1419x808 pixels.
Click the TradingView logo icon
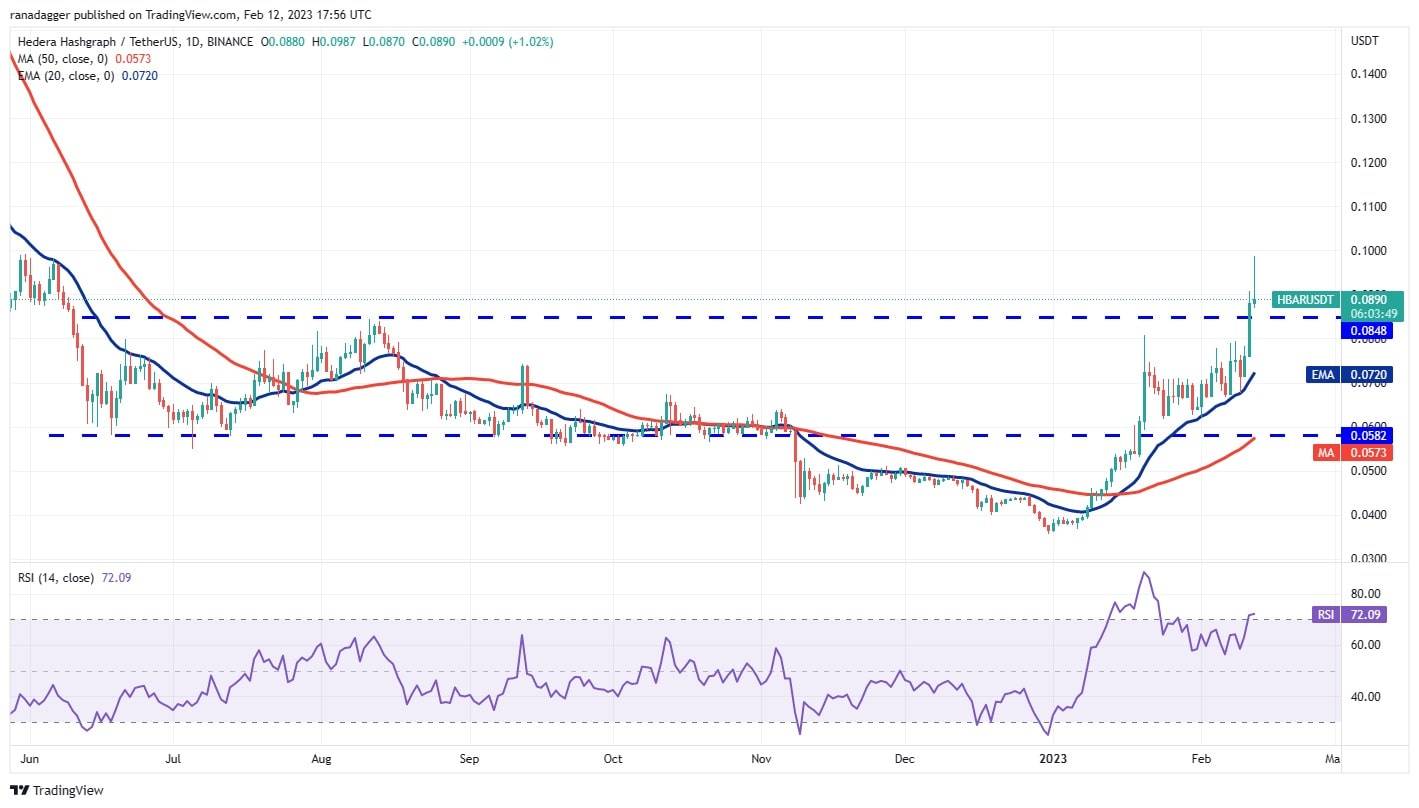(22, 790)
